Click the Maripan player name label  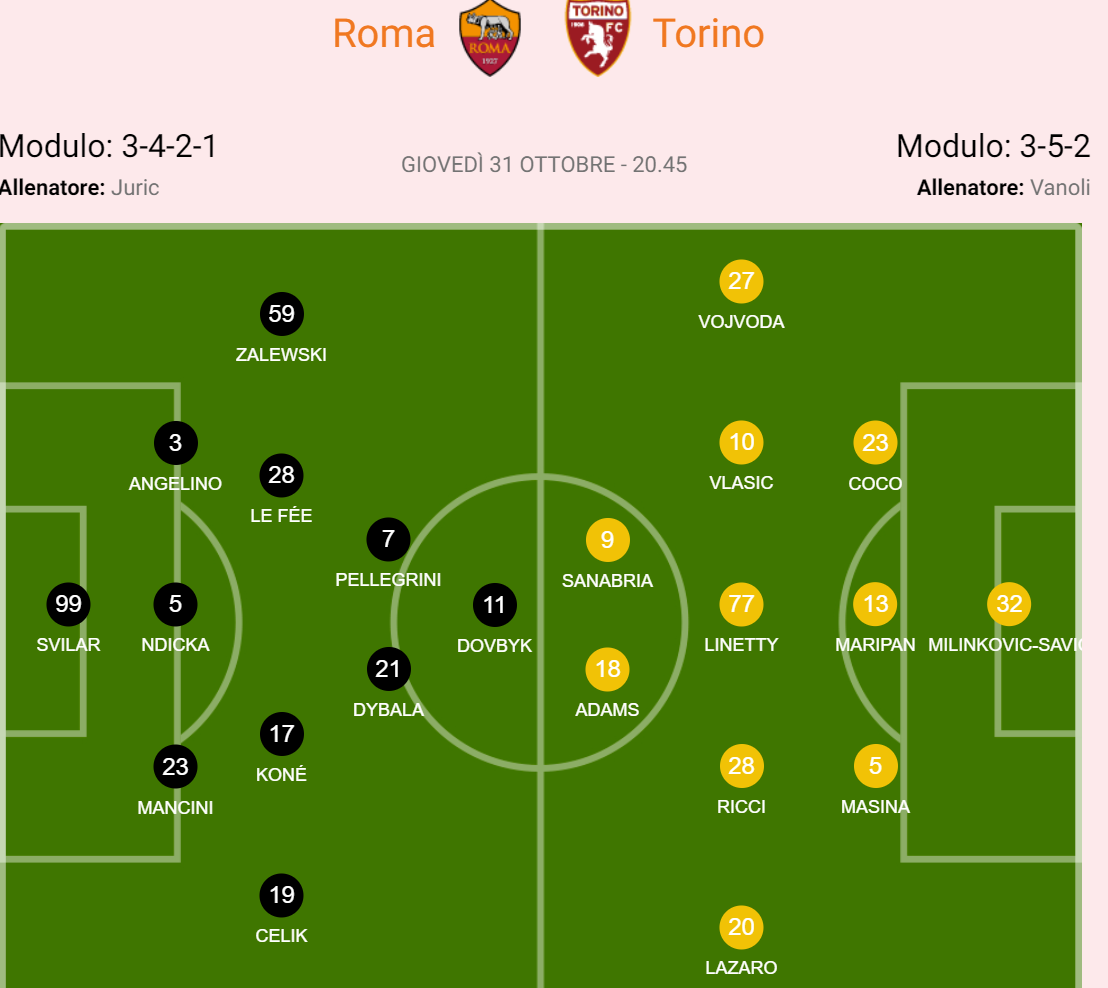point(875,645)
